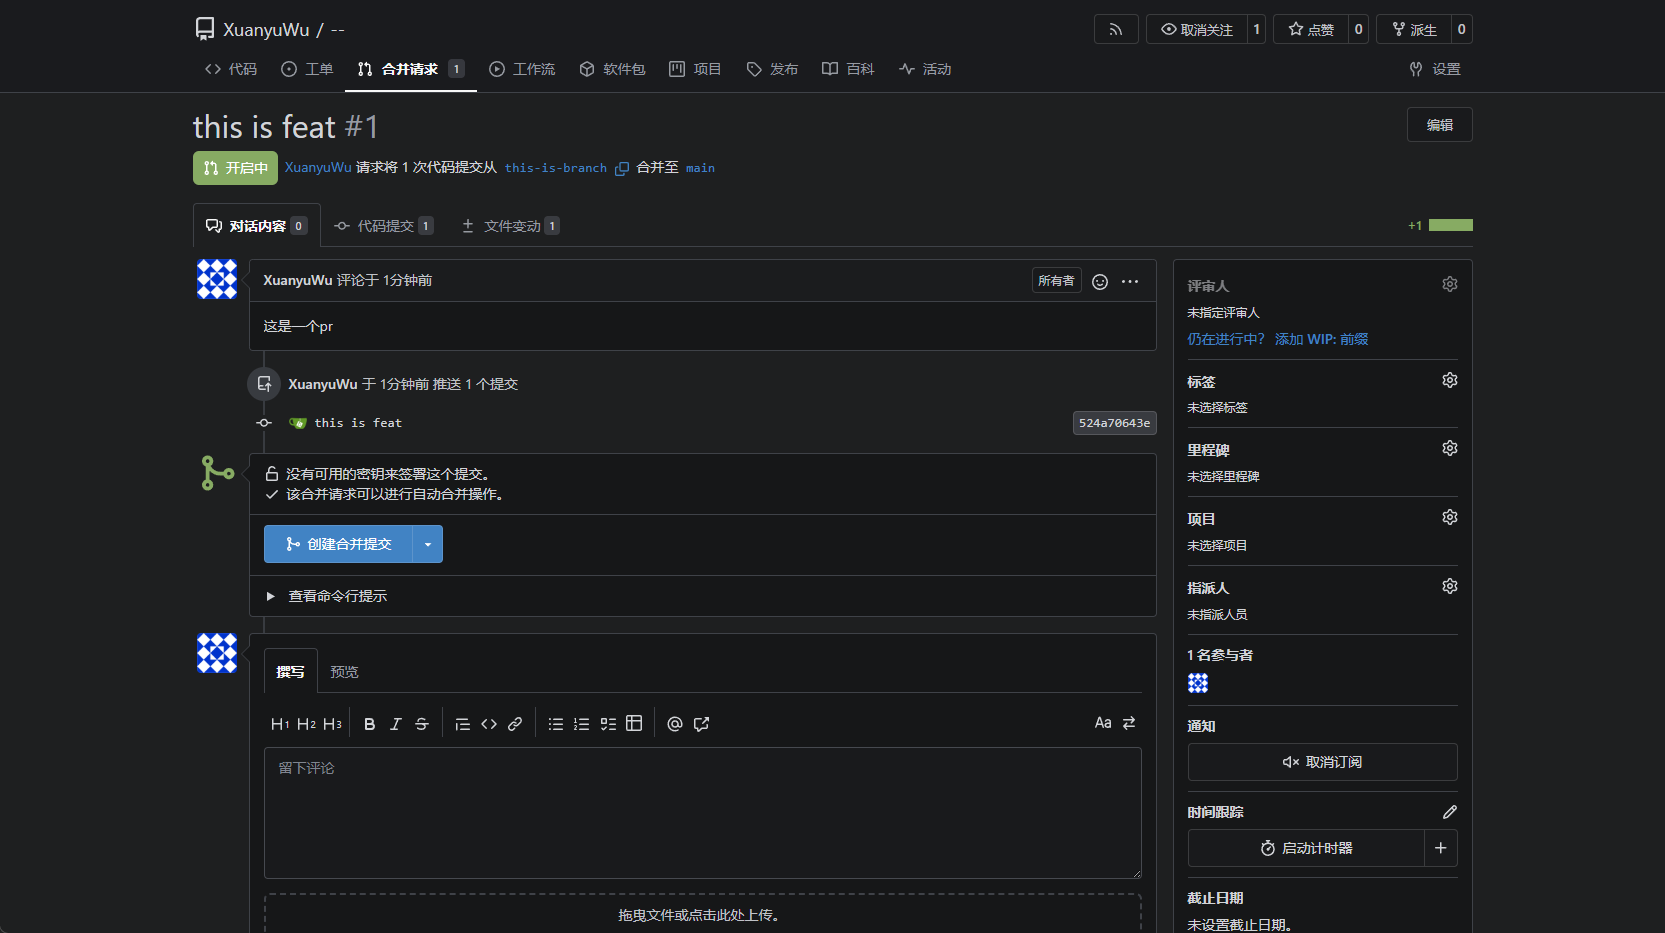Open 'this is feat' commit message link
Viewport: 1665px width, 933px height.
pyautogui.click(x=358, y=423)
